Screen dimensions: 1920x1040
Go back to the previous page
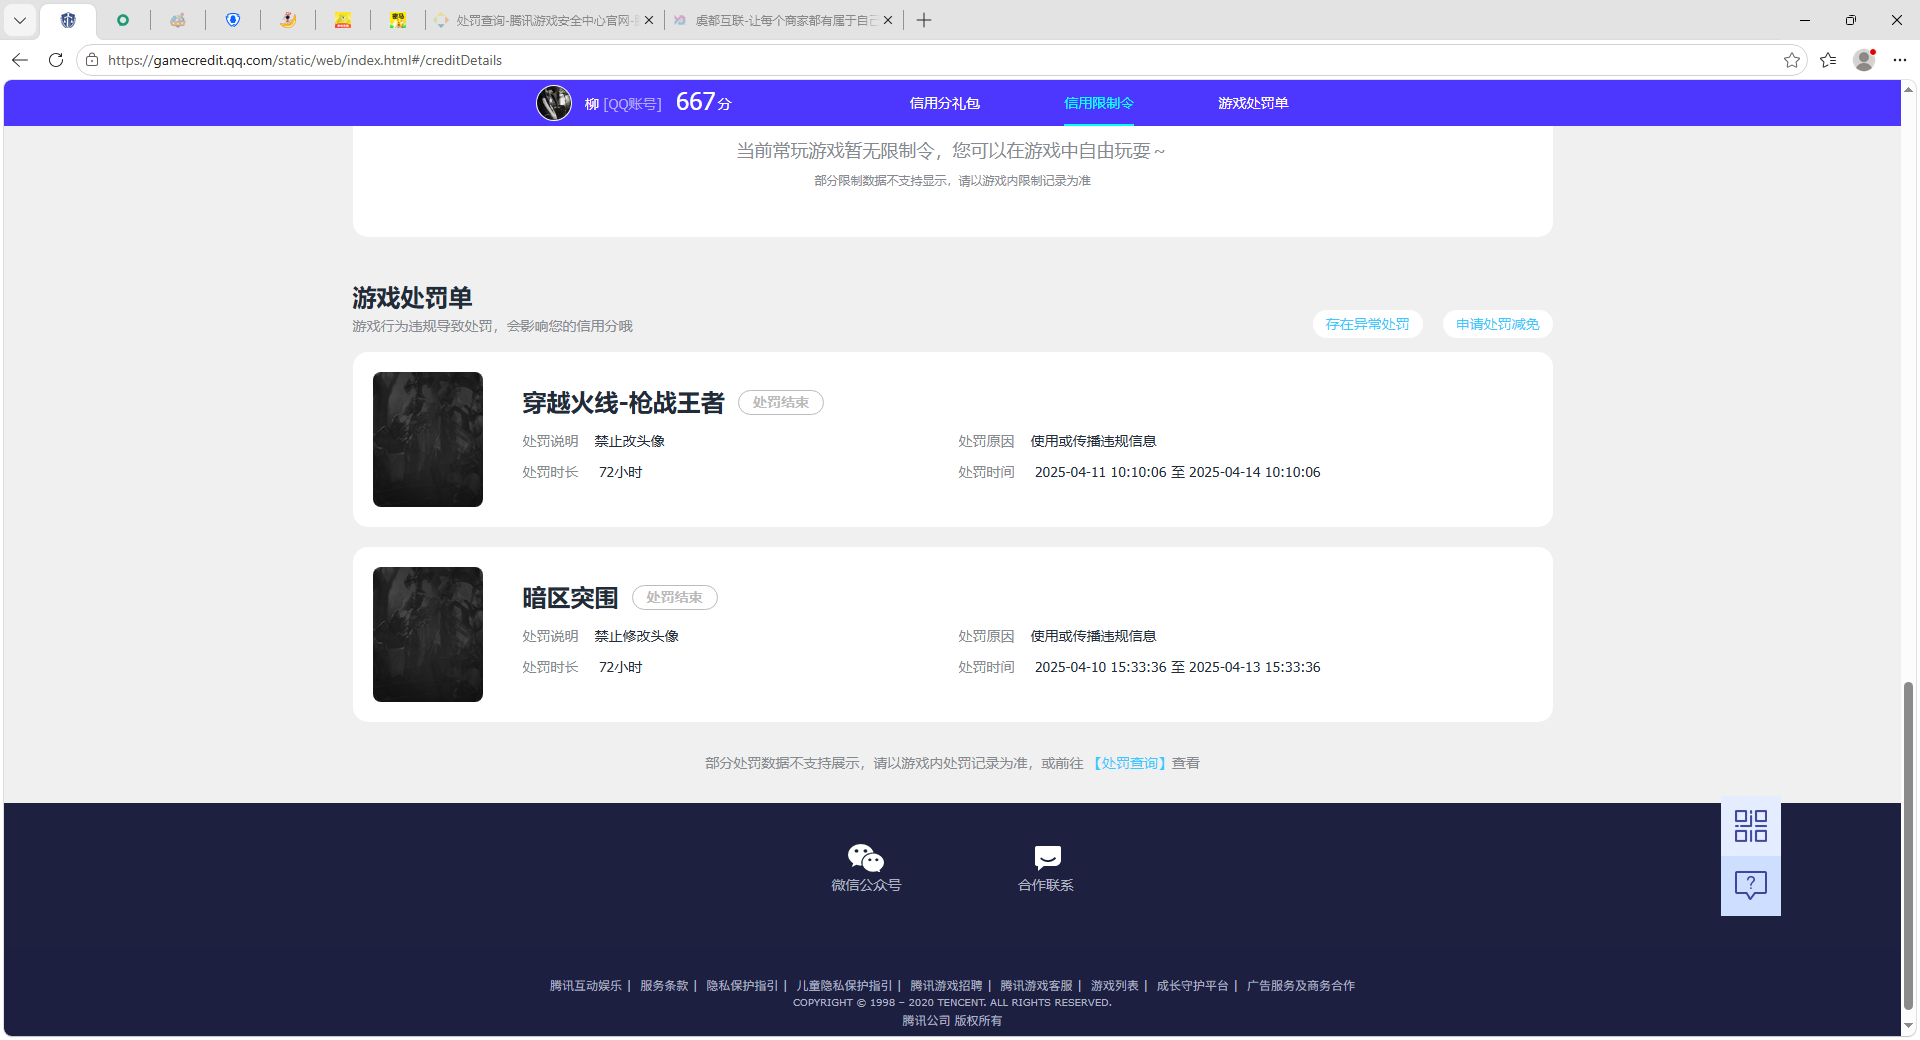[x=20, y=60]
